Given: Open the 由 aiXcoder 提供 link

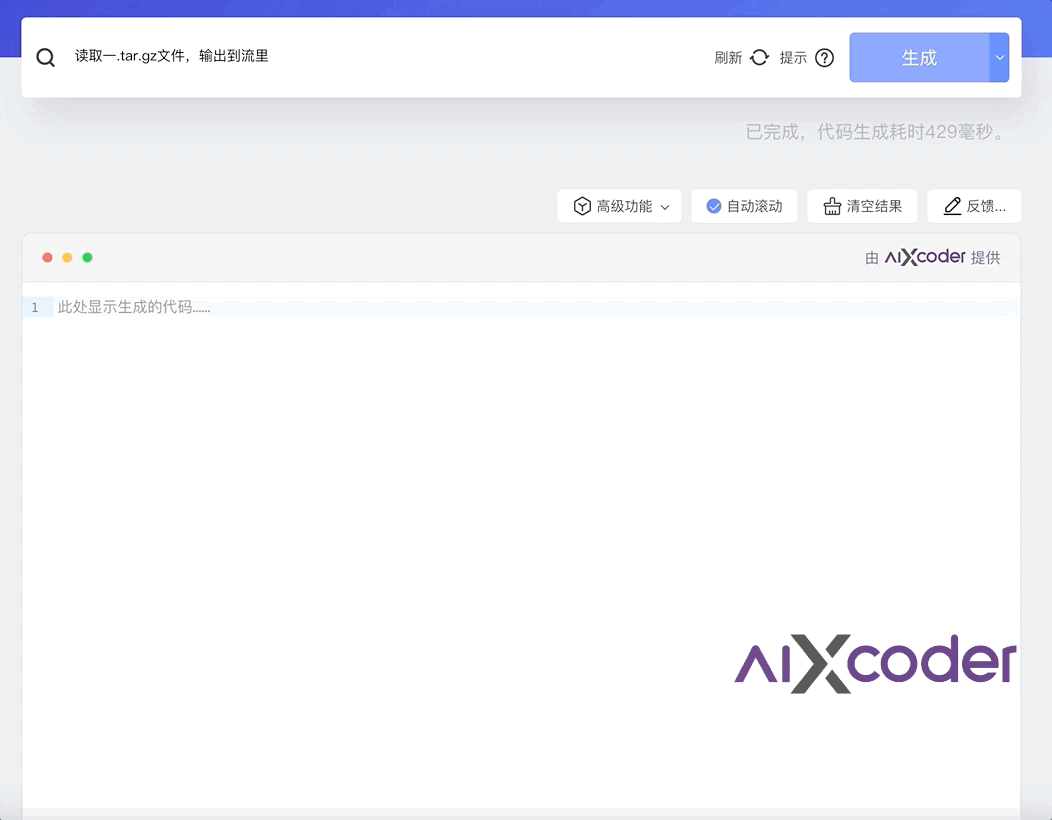Looking at the screenshot, I should (x=932, y=257).
